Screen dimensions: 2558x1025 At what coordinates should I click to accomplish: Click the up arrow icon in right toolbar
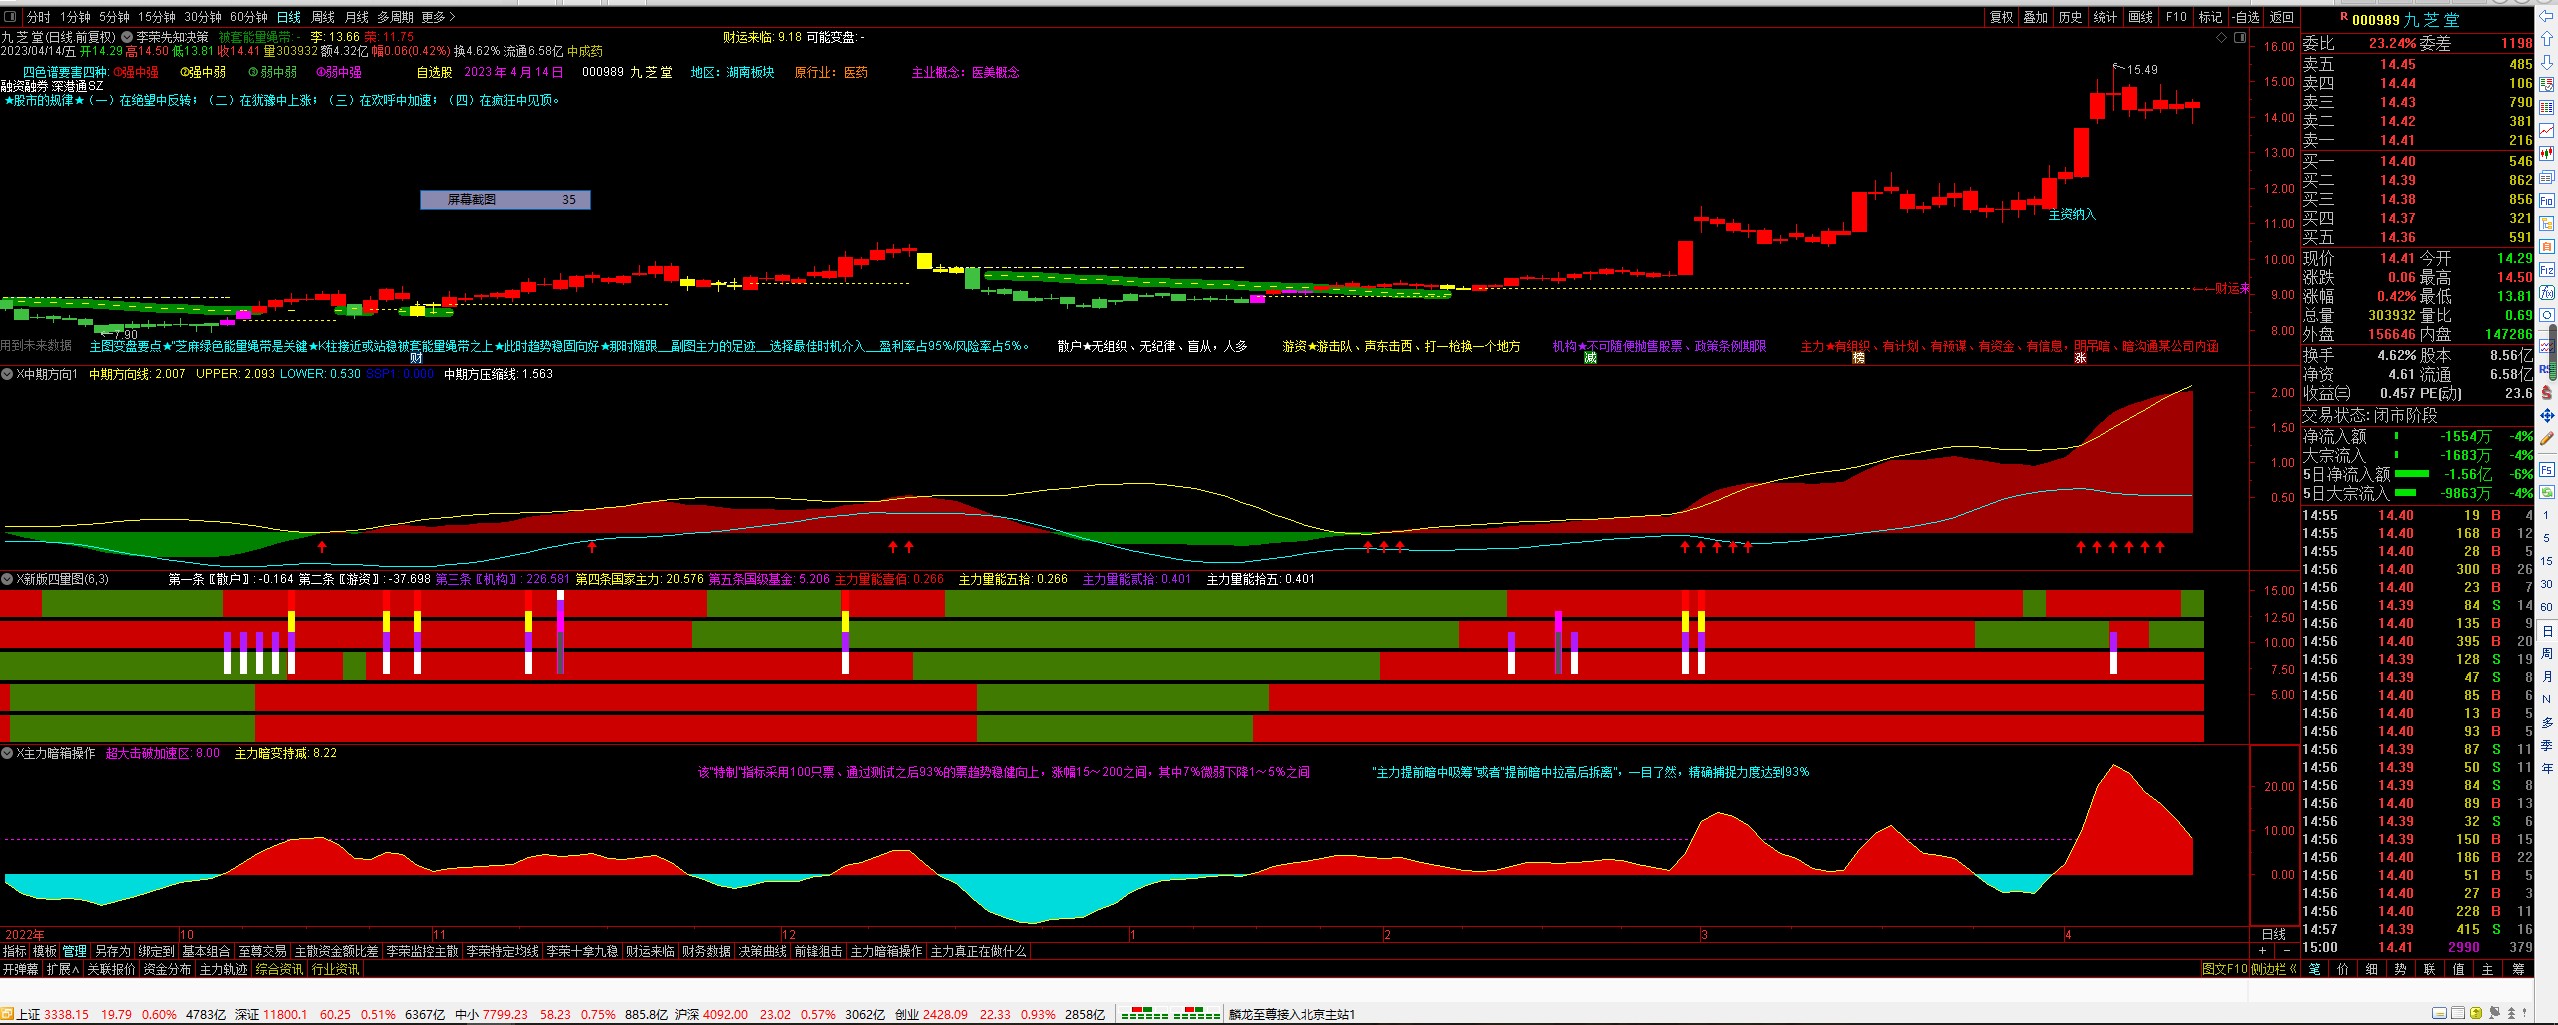[x=2547, y=41]
